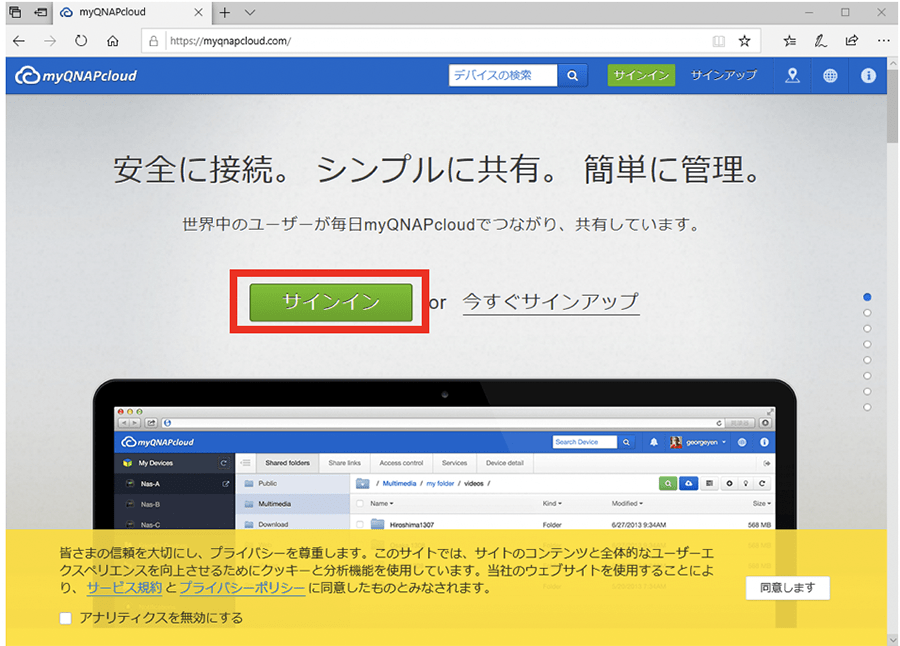Click the green サインイン button in the header
The image size is (900, 646).
pos(641,75)
